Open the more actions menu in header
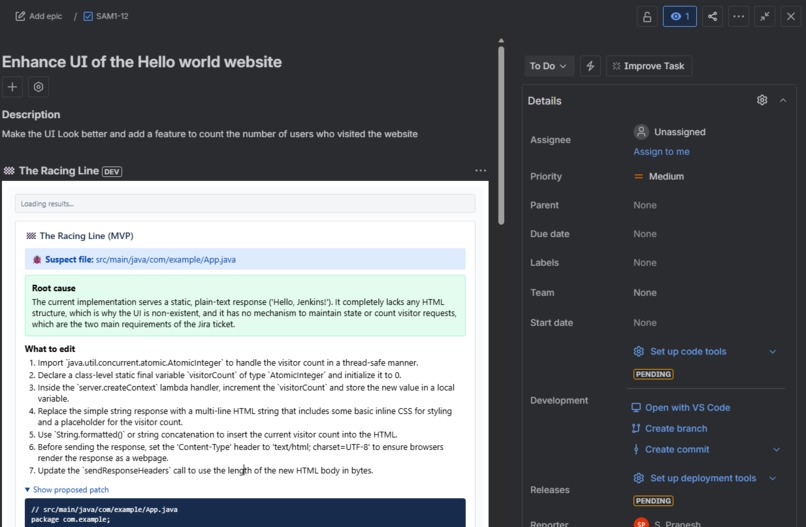This screenshot has height=527, width=806. coord(739,16)
